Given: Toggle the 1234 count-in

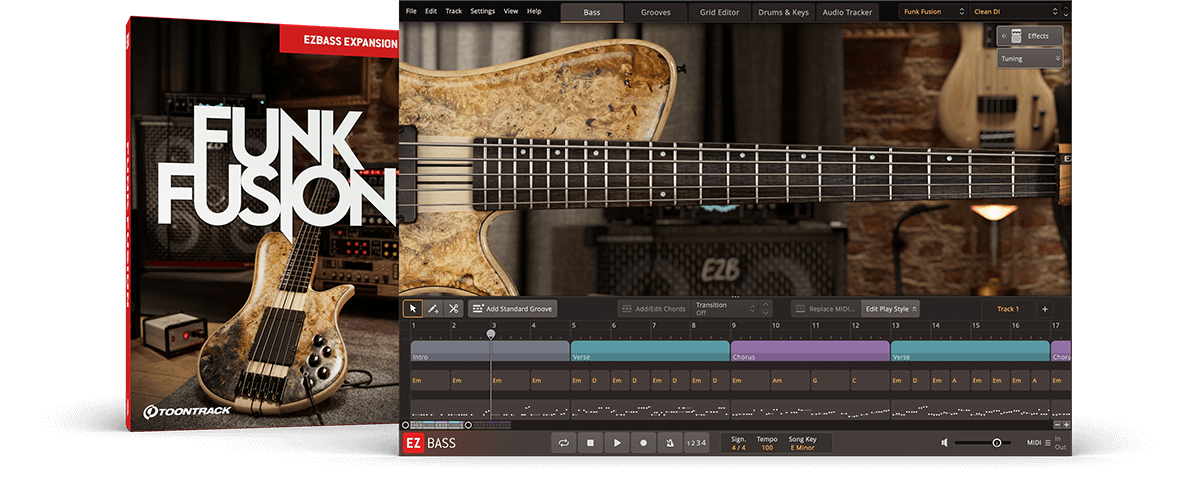Looking at the screenshot, I should coord(696,443).
